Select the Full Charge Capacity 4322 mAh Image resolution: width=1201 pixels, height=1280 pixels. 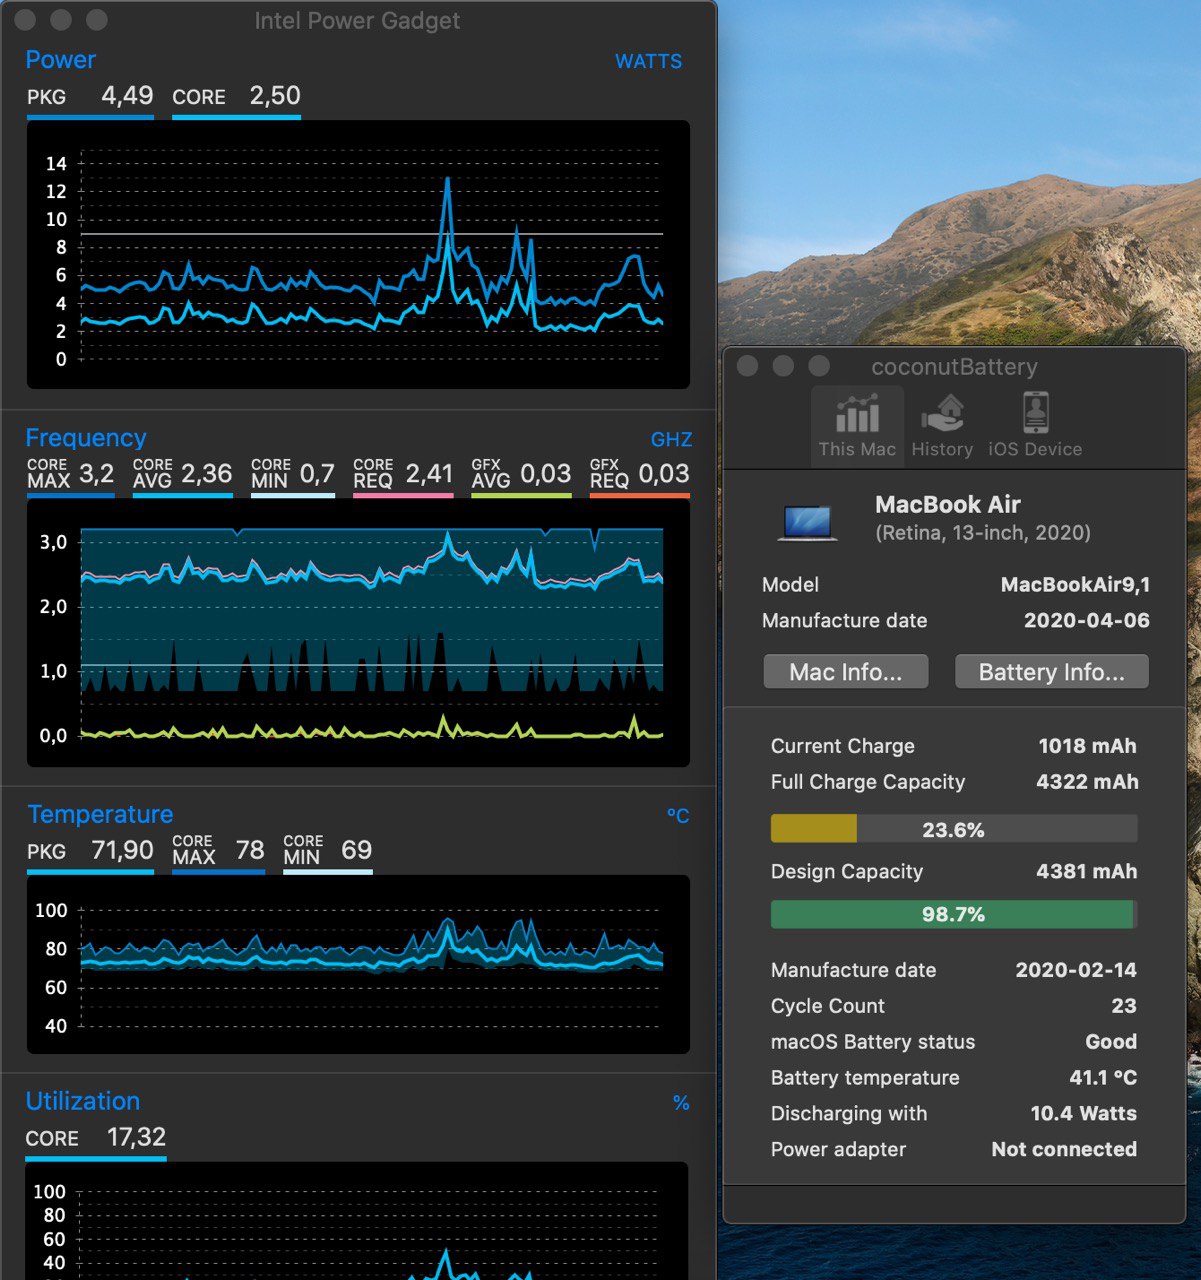1087,782
